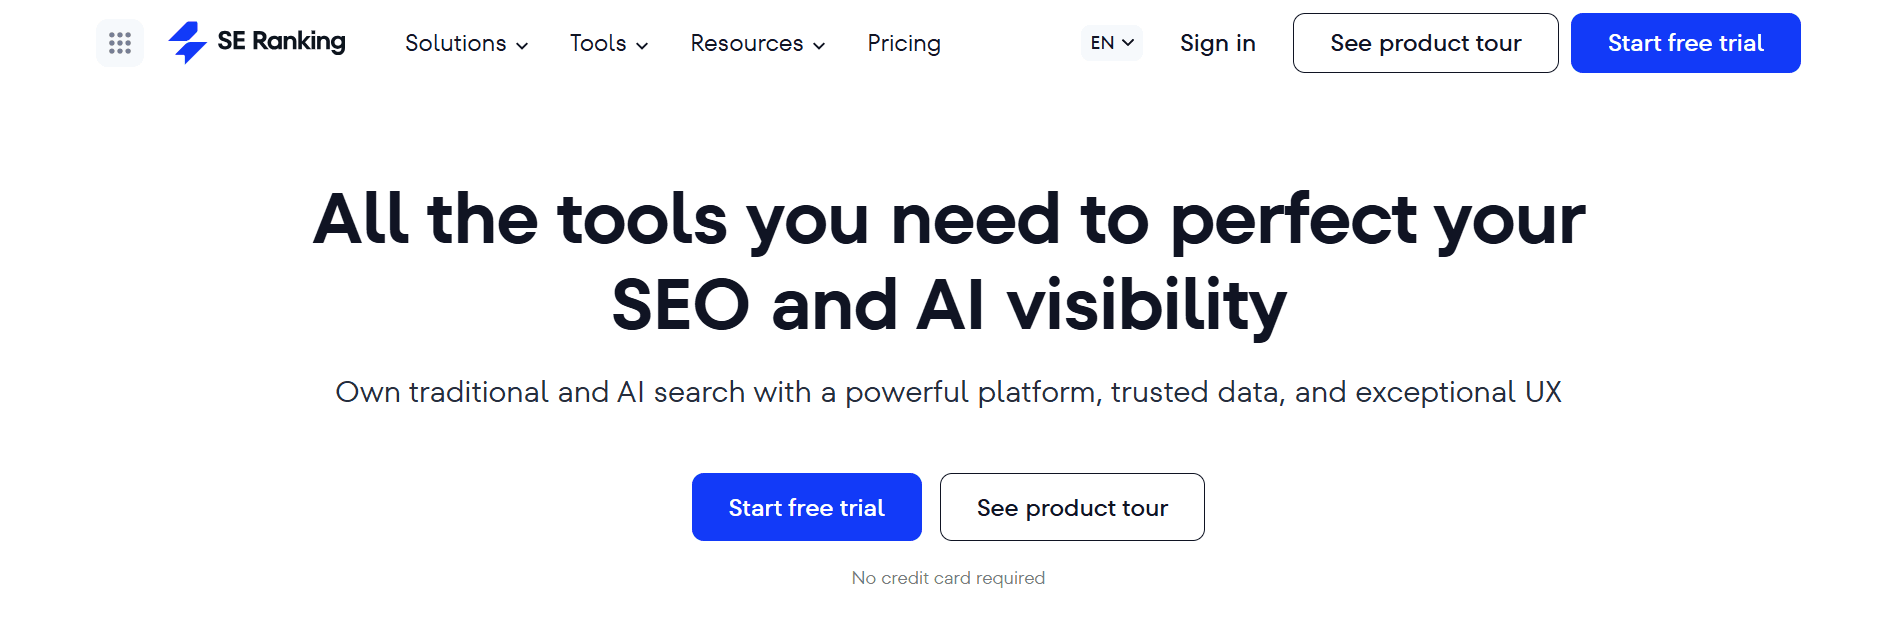Viewport: 1896px width, 617px height.
Task: Click the Tools chevron arrow
Action: 641,46
